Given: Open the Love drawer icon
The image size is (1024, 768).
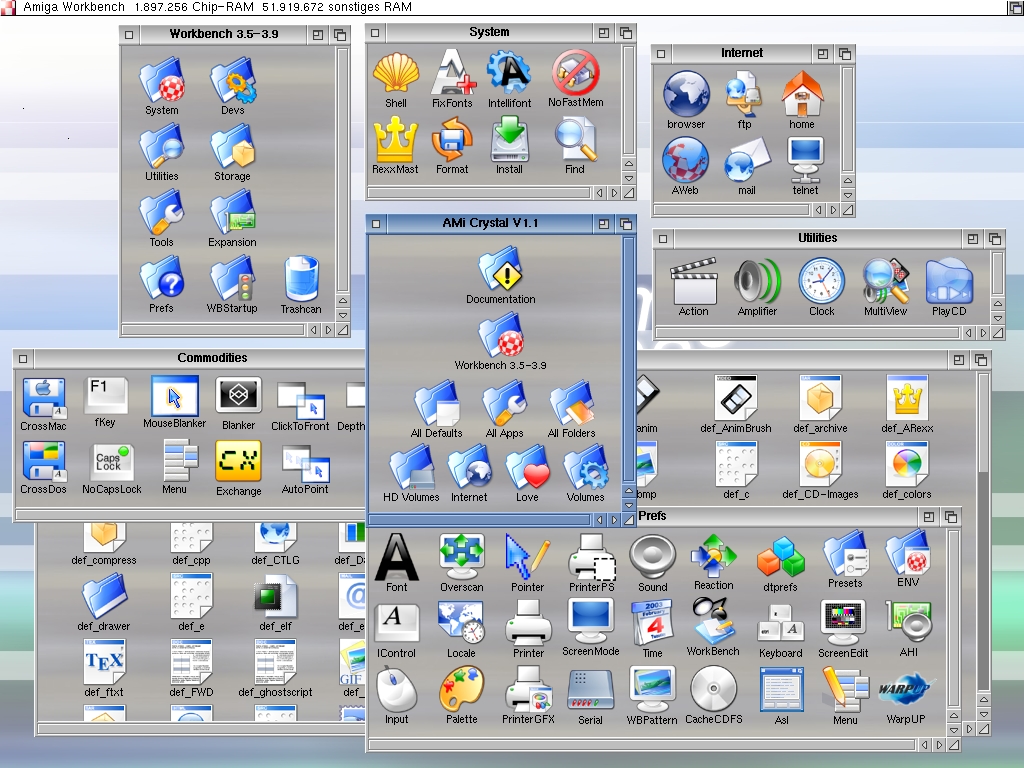Looking at the screenshot, I should pos(527,470).
